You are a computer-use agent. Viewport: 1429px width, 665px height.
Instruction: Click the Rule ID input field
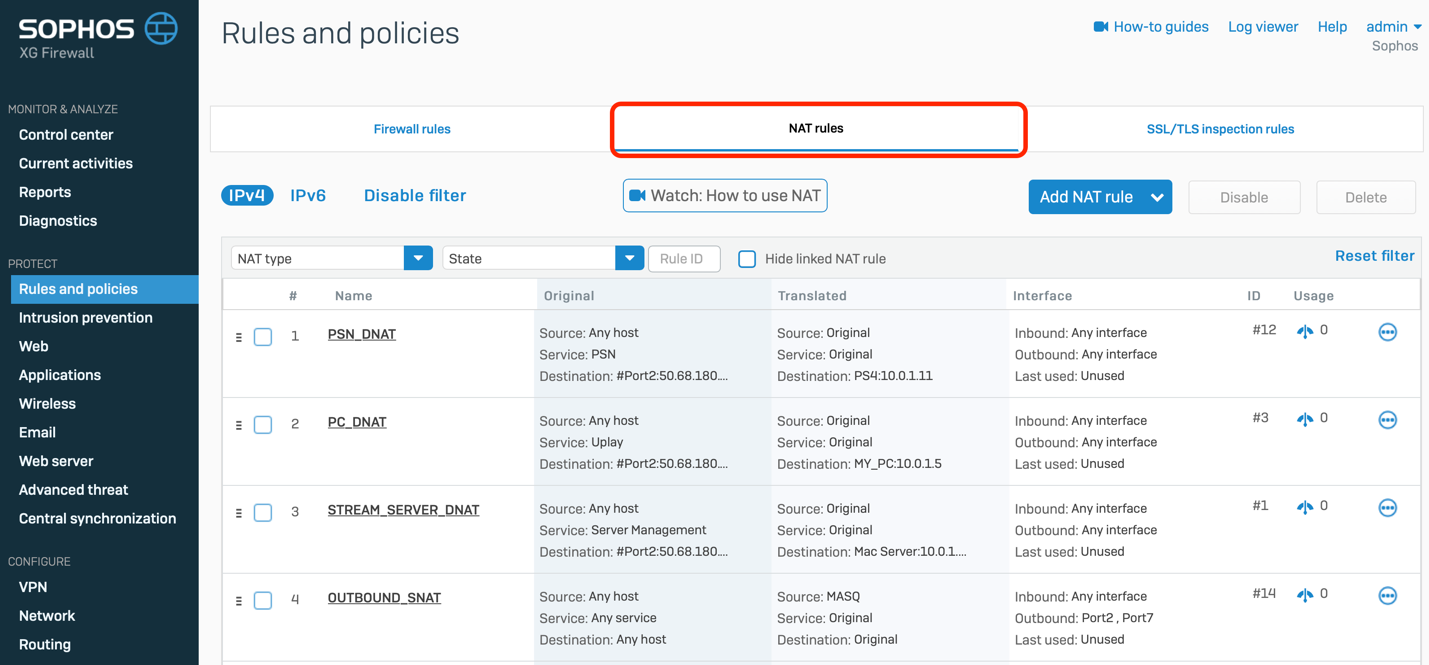click(684, 259)
